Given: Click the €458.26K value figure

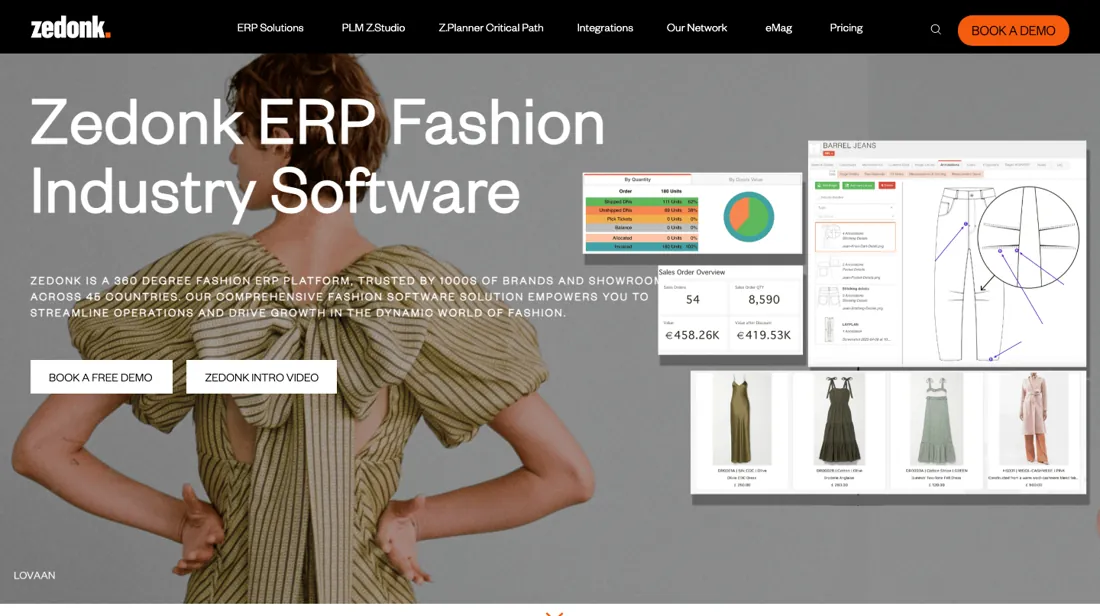Looking at the screenshot, I should click(692, 335).
